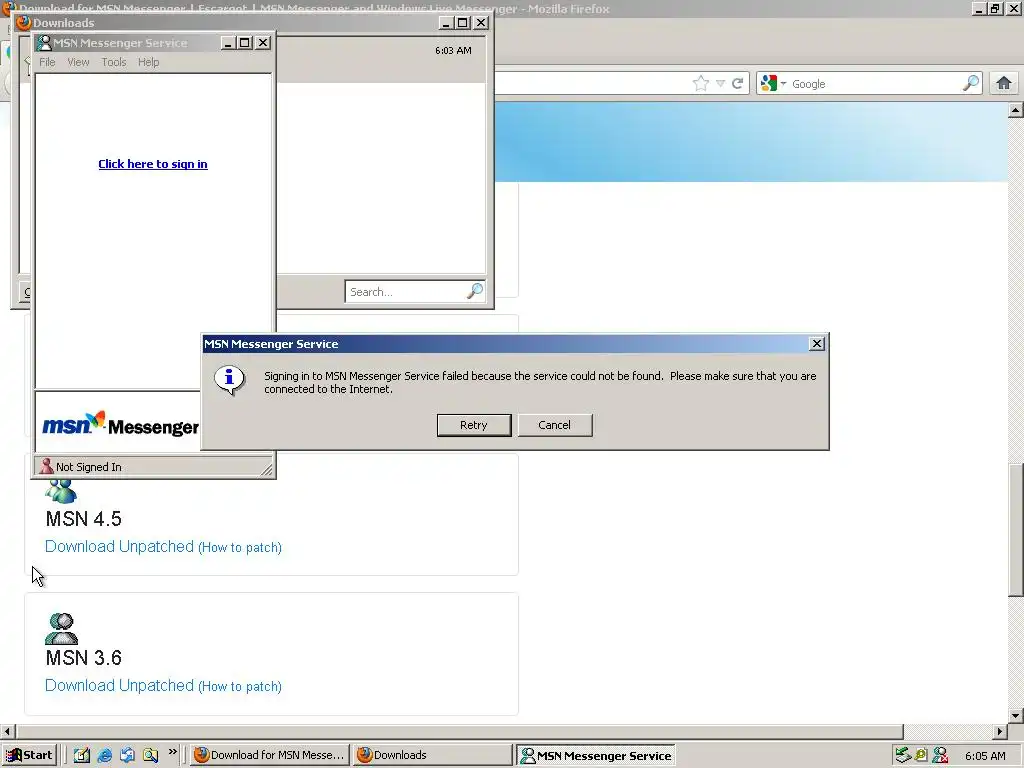1024x768 pixels.
Task: Open the URL history dropdown arrow
Action: point(720,84)
